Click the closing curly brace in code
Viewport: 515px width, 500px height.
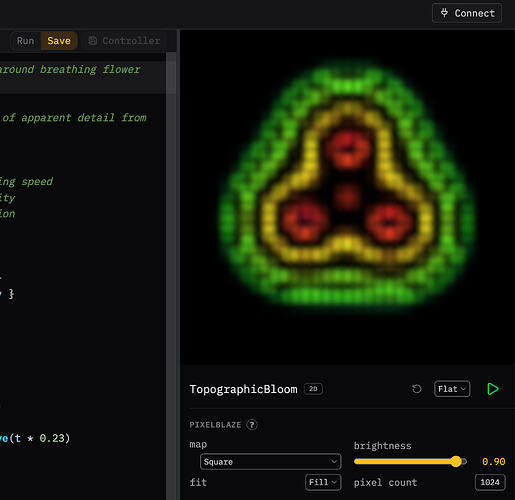(x=11, y=294)
